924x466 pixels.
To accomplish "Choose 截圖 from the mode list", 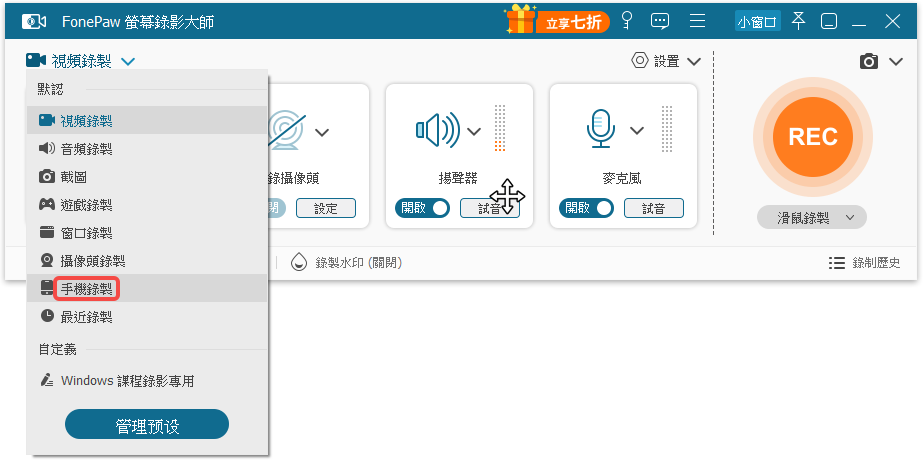I will (x=147, y=176).
